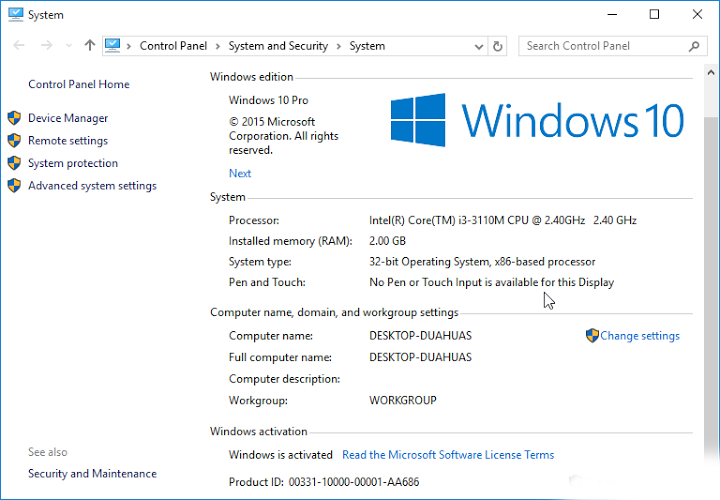The width and height of the screenshot is (720, 500).
Task: Open Advanced system settings
Action: pos(92,185)
